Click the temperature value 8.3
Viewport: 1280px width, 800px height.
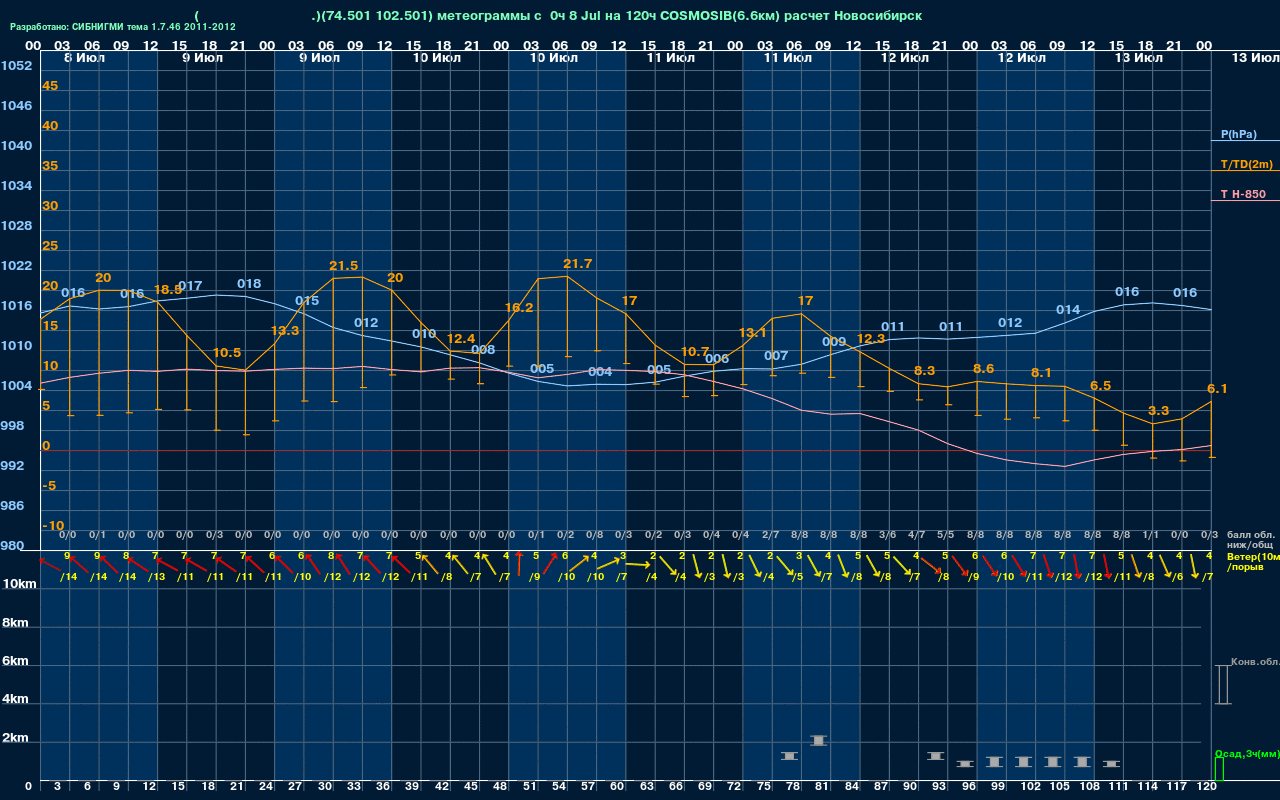[x=925, y=371]
